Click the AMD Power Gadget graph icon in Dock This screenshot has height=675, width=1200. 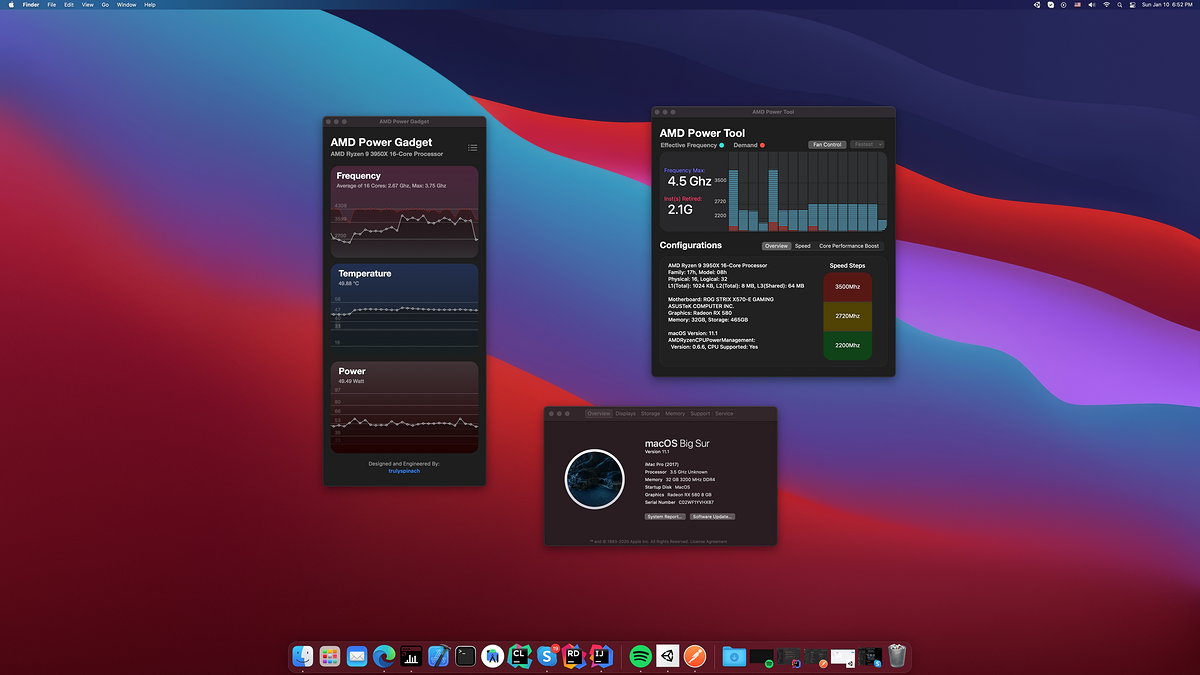tap(411, 656)
